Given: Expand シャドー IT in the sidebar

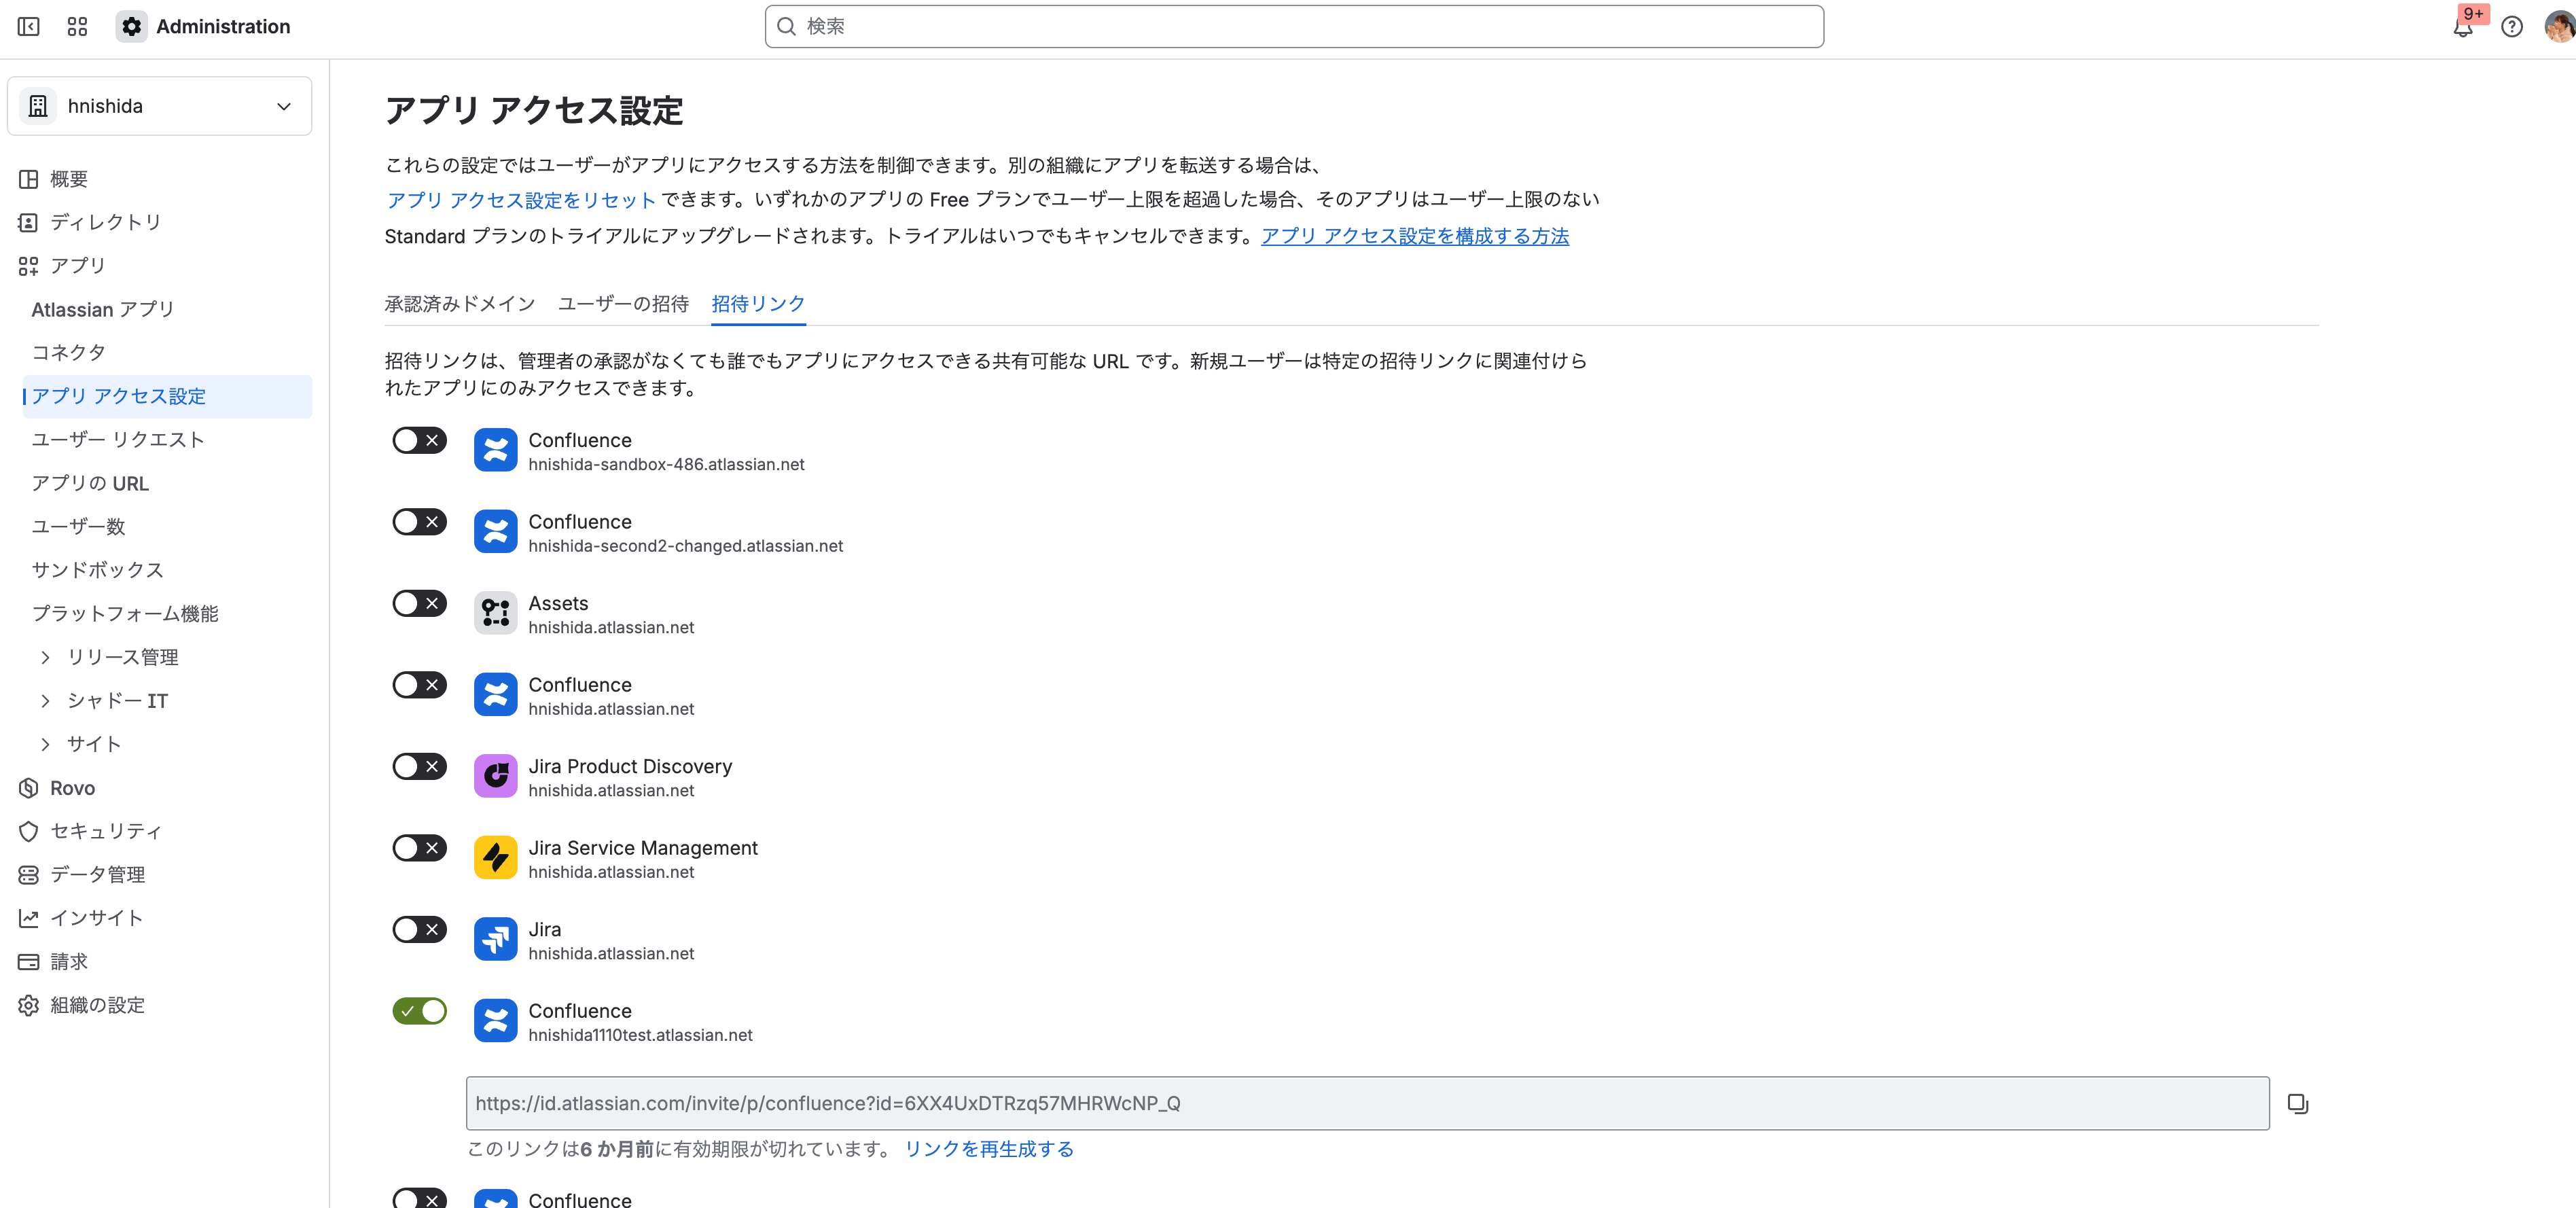Looking at the screenshot, I should (x=45, y=701).
